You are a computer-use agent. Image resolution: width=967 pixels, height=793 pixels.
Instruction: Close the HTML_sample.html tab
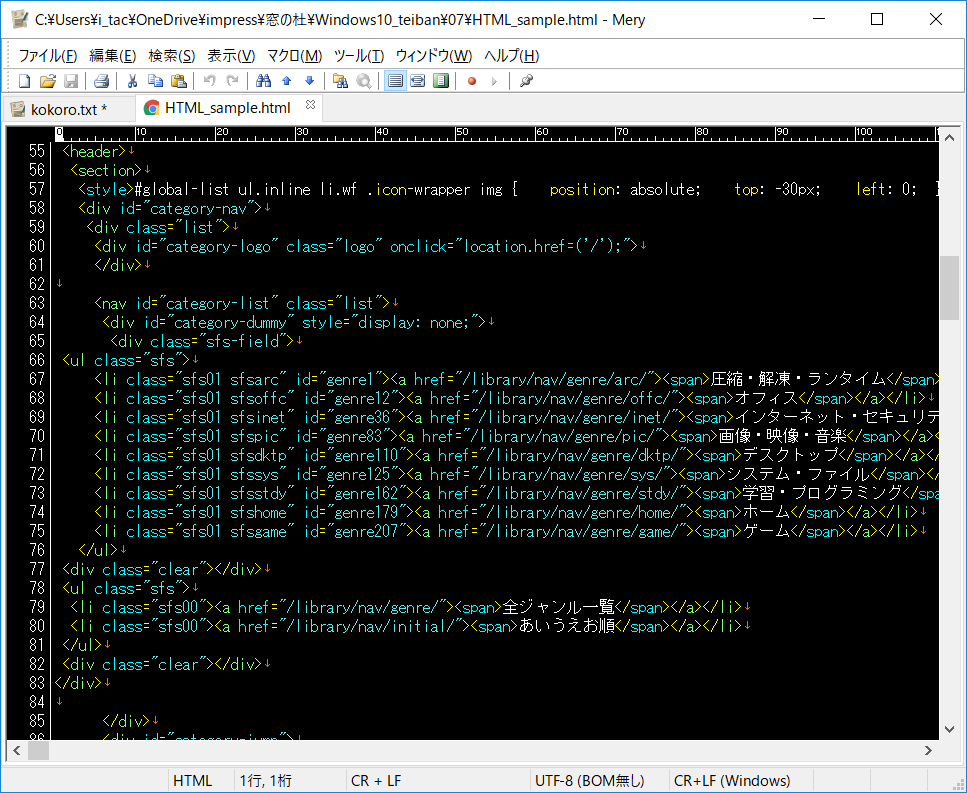click(x=310, y=106)
